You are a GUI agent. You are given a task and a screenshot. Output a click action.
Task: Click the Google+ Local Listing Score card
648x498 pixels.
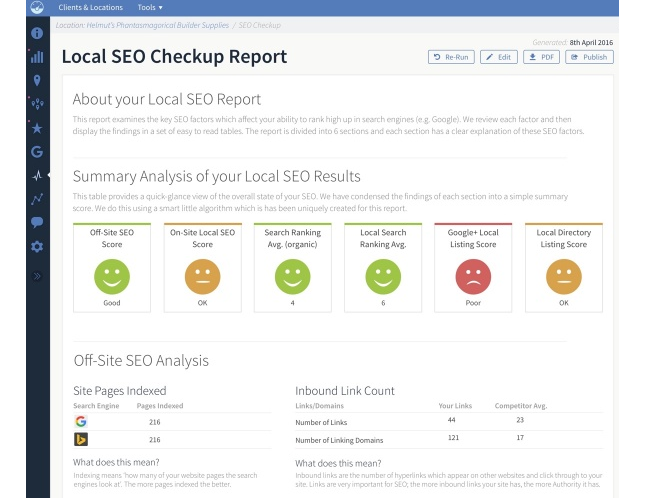[473, 267]
